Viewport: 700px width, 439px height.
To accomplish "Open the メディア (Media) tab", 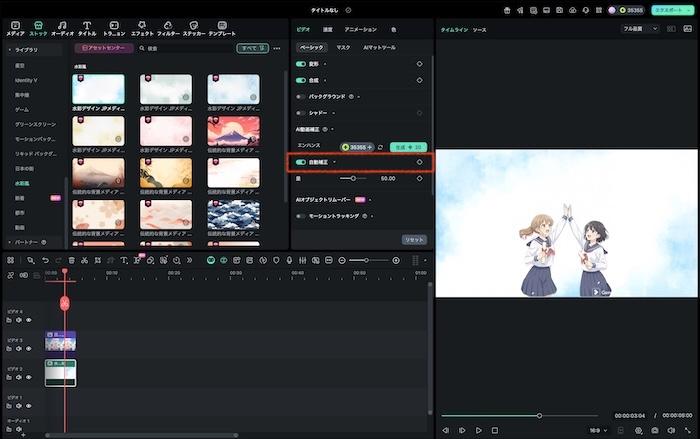I will coord(15,29).
